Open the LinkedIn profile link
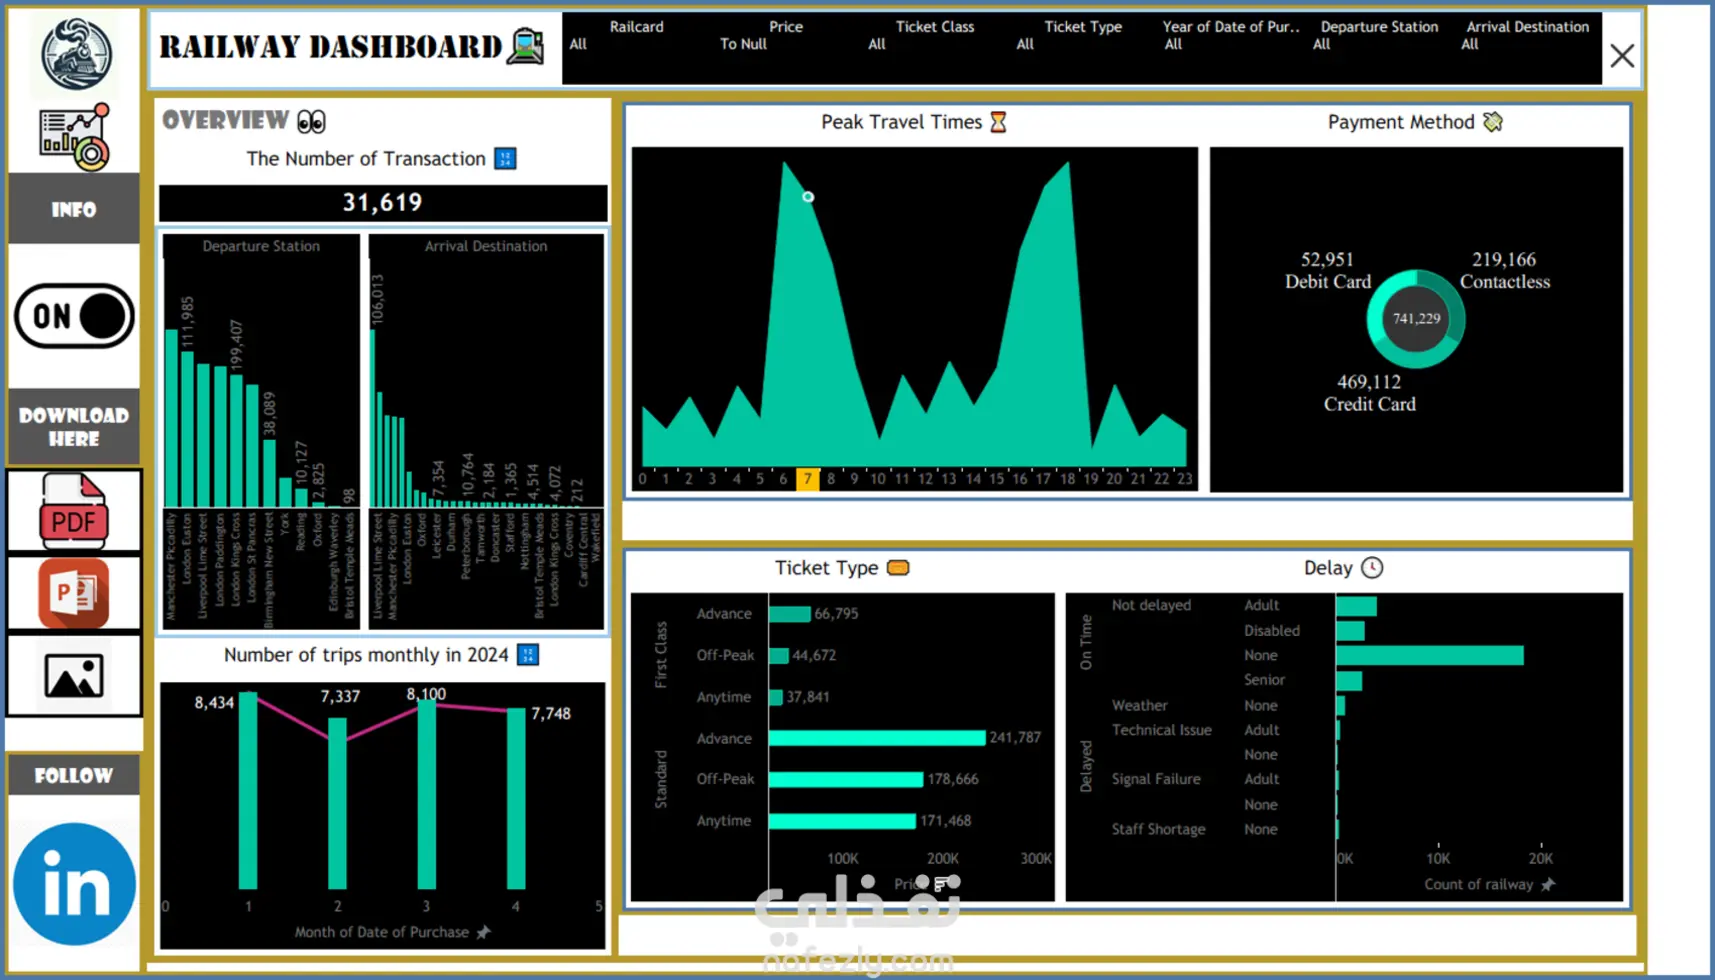Screen dimensions: 1715x980 click(74, 880)
